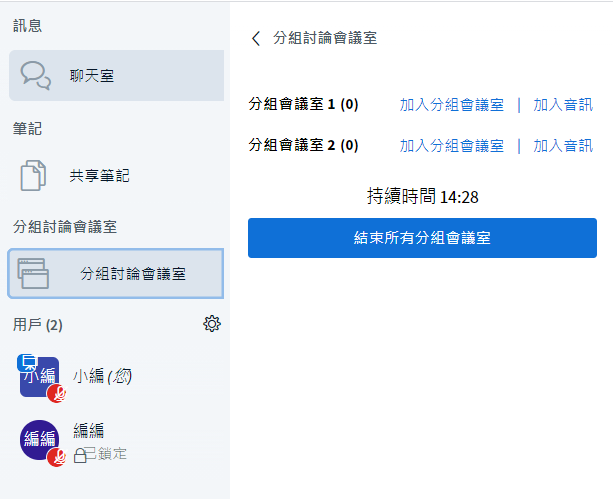Screen dimensions: 613x499
Task: Select 分組討論會議室 in the sidebar
Action: coord(116,273)
